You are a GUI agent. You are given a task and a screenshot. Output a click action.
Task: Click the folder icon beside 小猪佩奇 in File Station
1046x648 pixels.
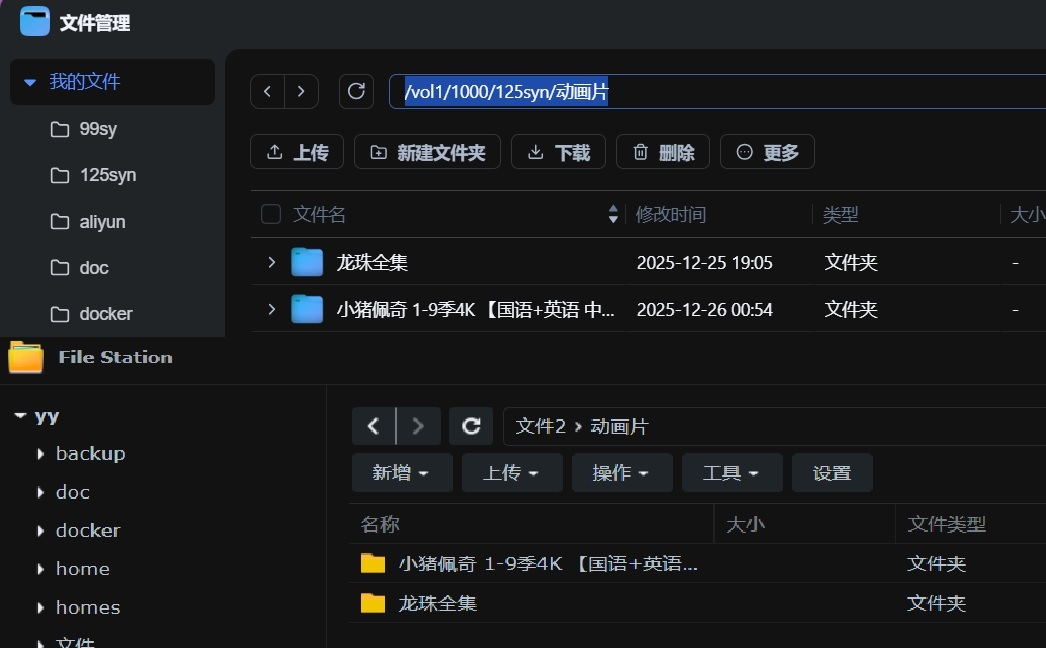click(x=372, y=563)
